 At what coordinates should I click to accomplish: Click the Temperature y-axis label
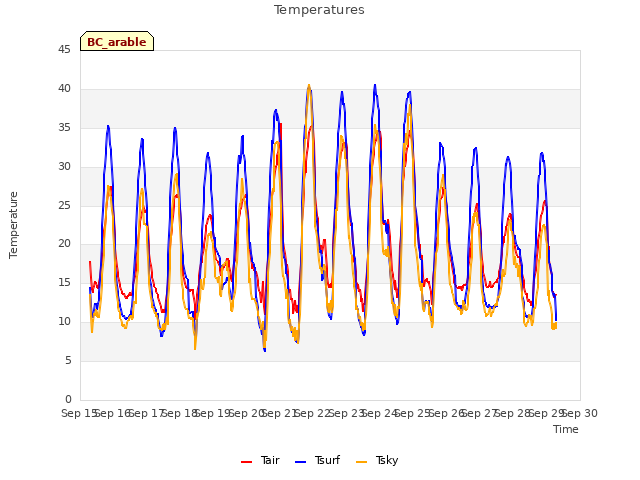tap(13, 225)
